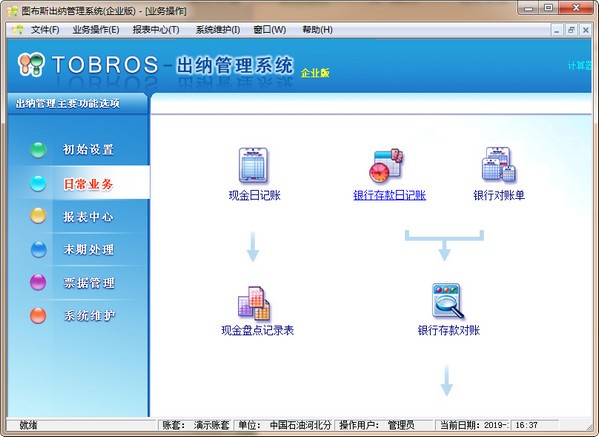Open the 系统维护(I) menu

click(218, 29)
